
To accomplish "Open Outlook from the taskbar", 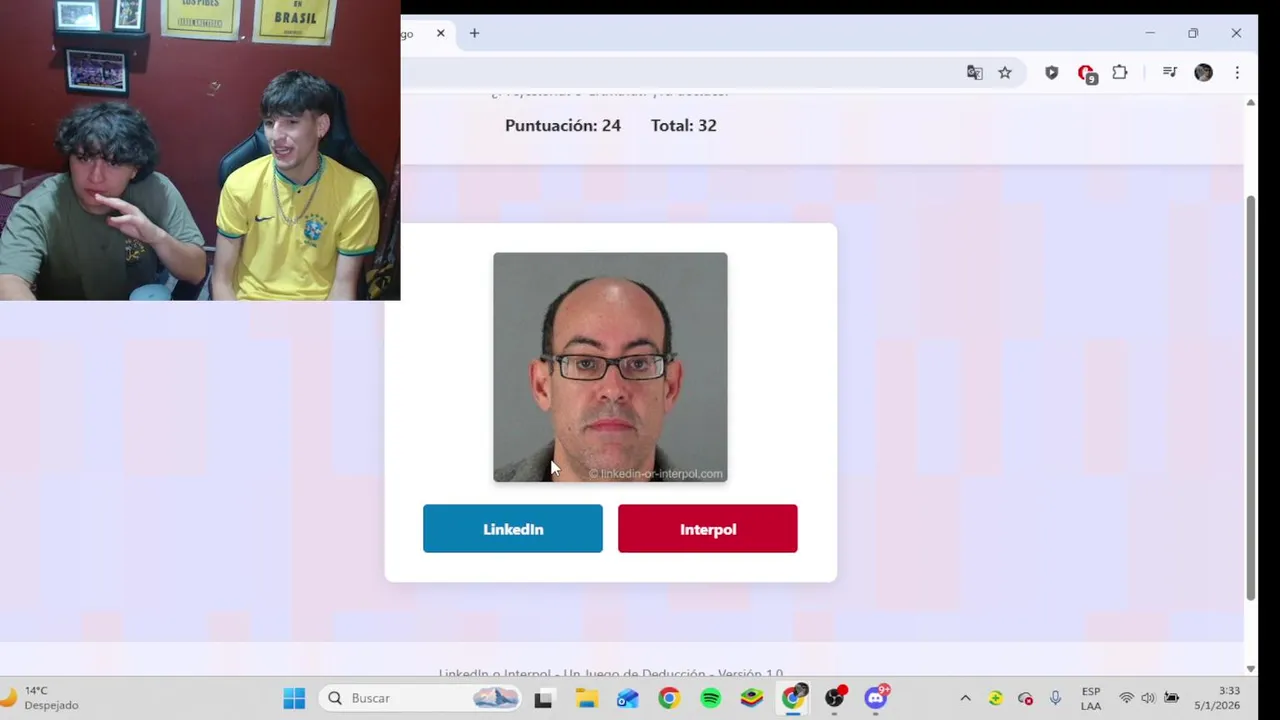I will 627,698.
